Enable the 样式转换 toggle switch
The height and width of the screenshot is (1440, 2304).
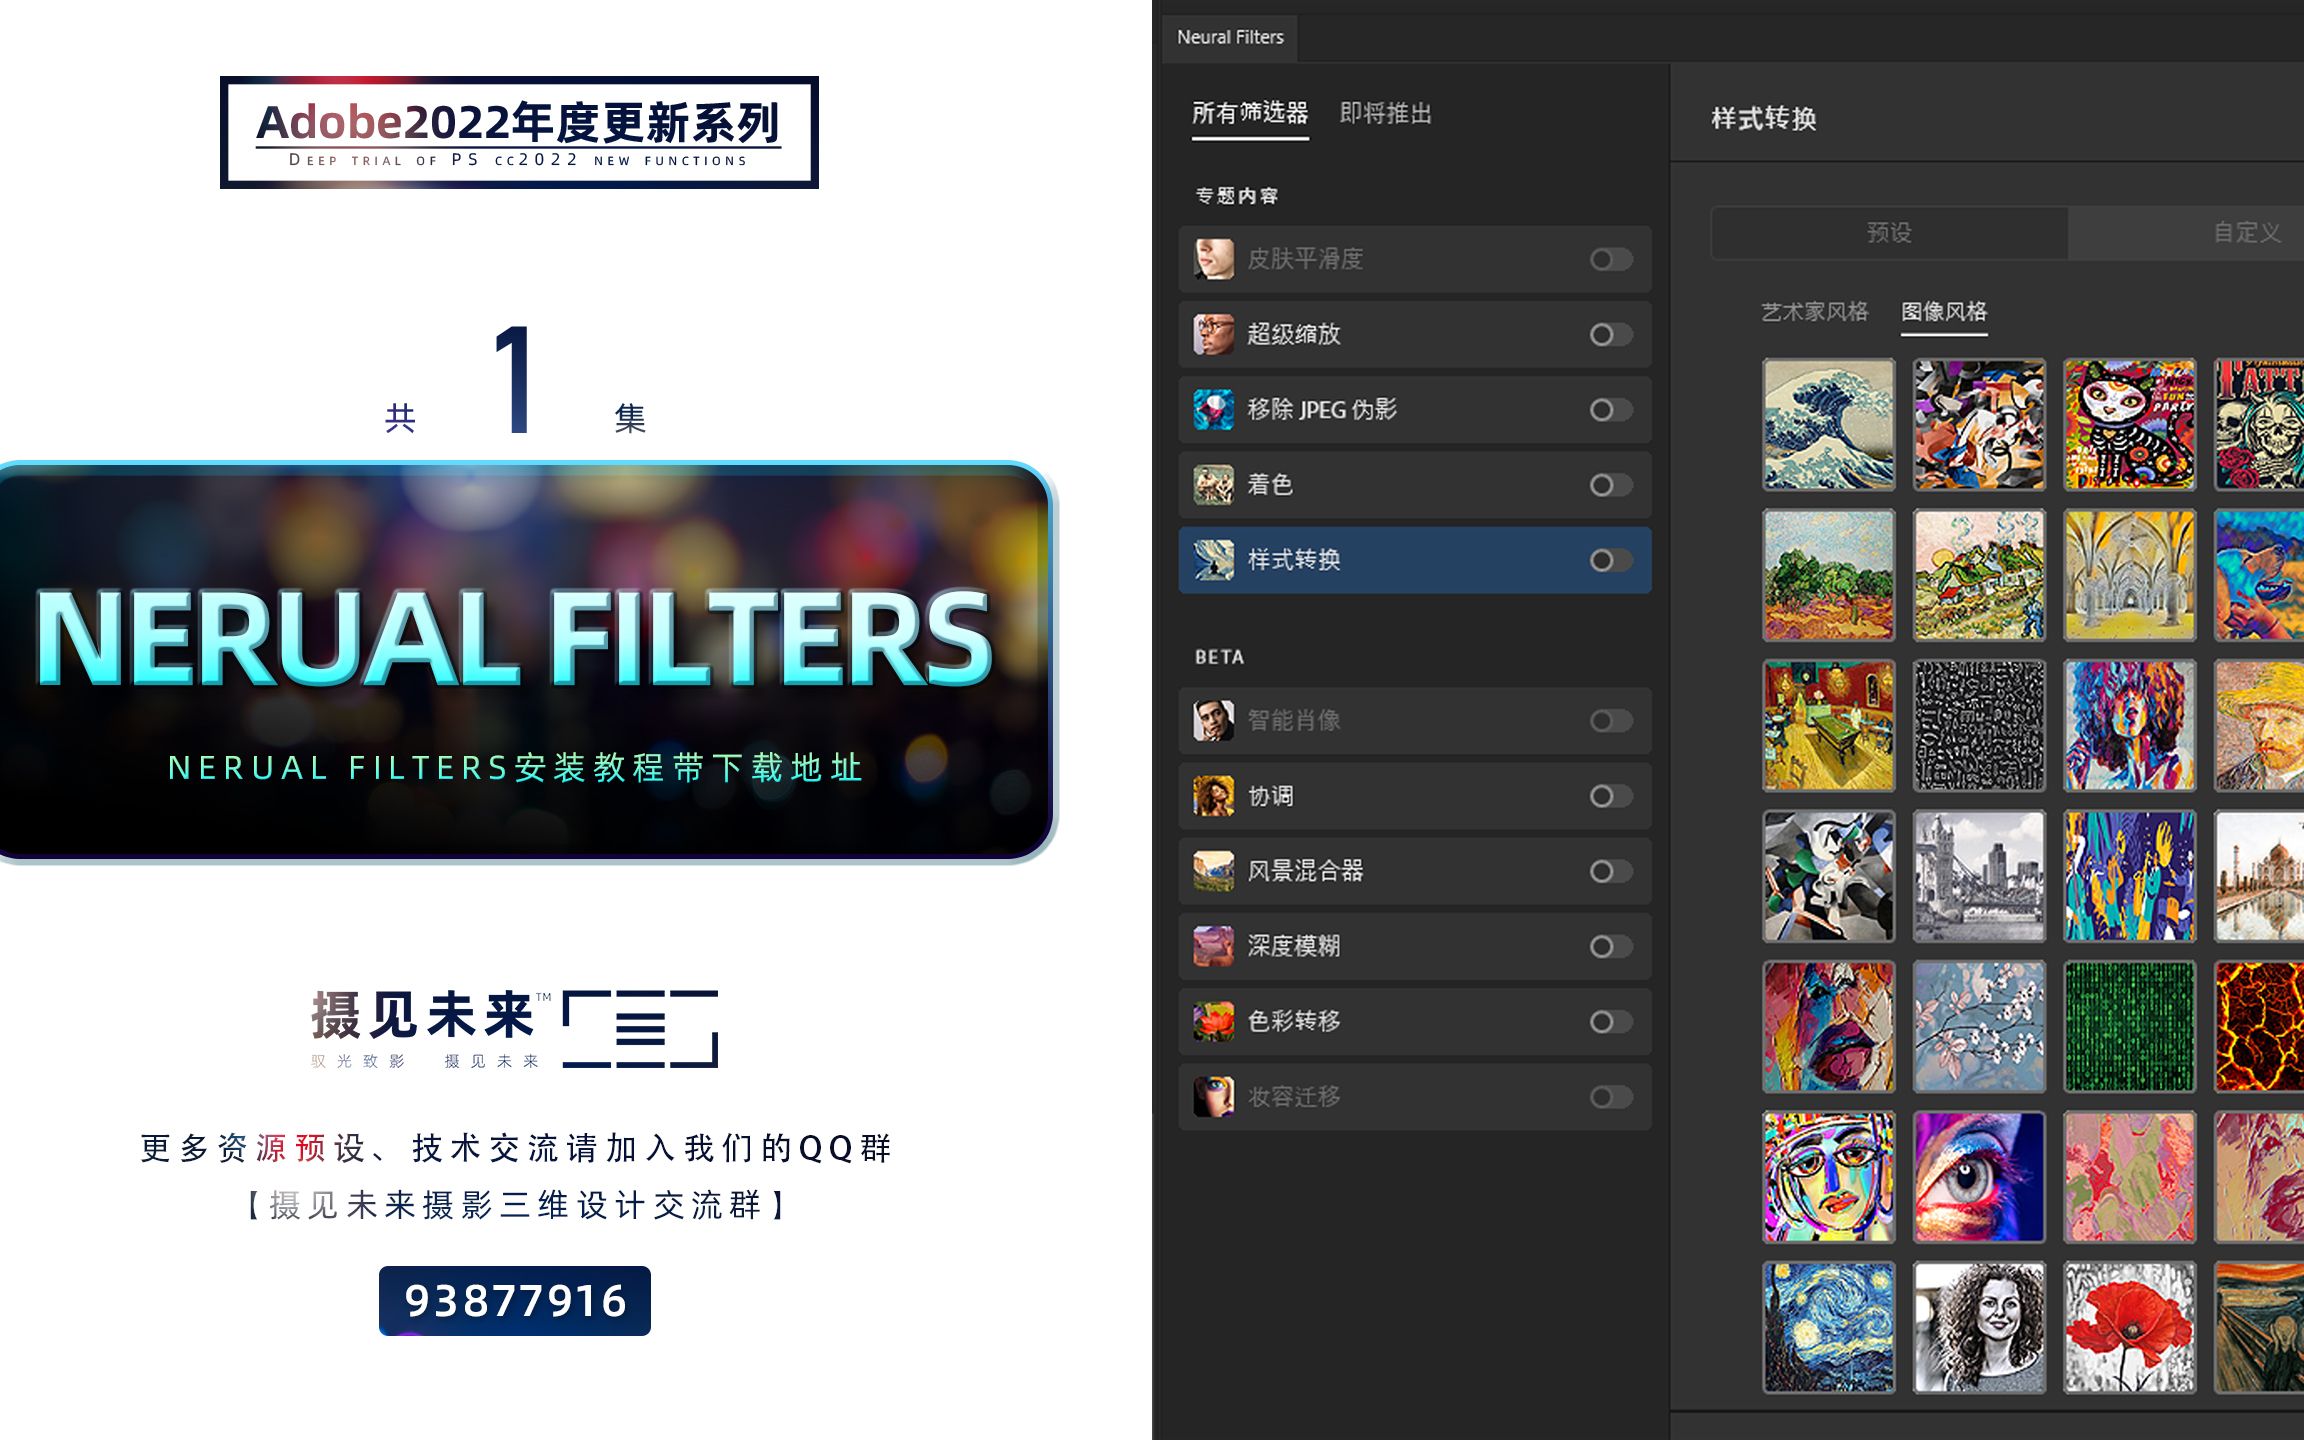click(x=1609, y=561)
